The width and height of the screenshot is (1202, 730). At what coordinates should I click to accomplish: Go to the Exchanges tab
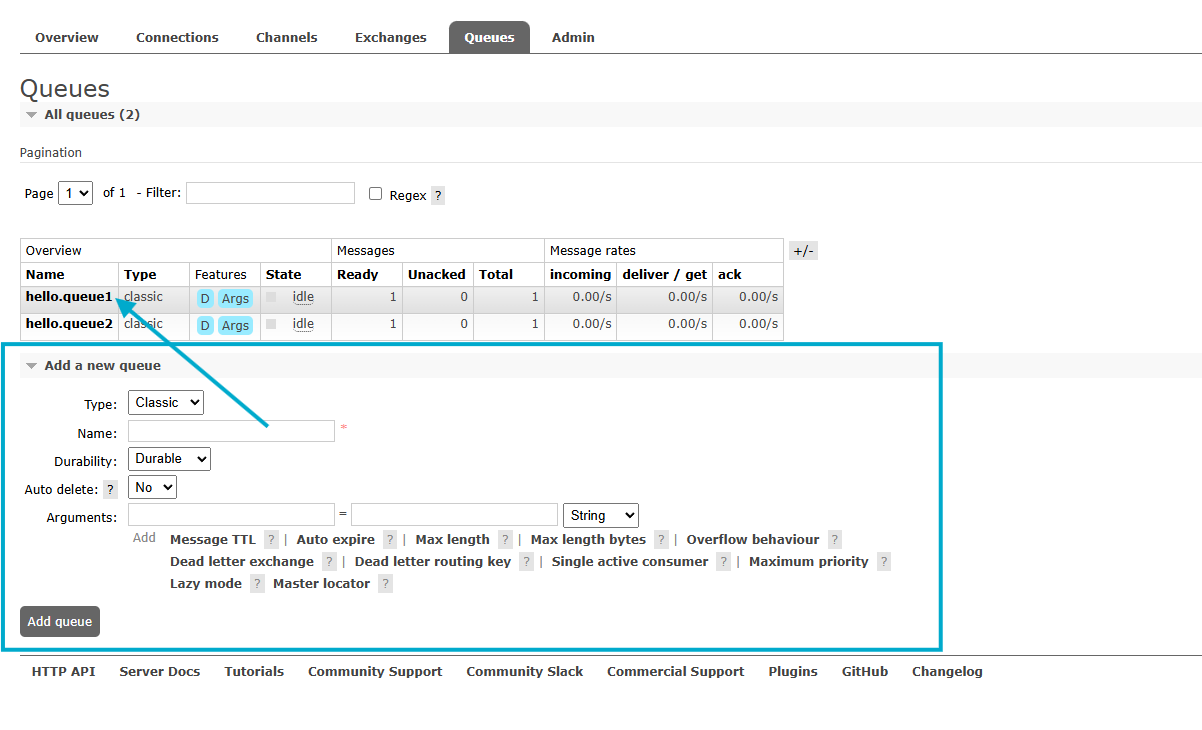[391, 38]
